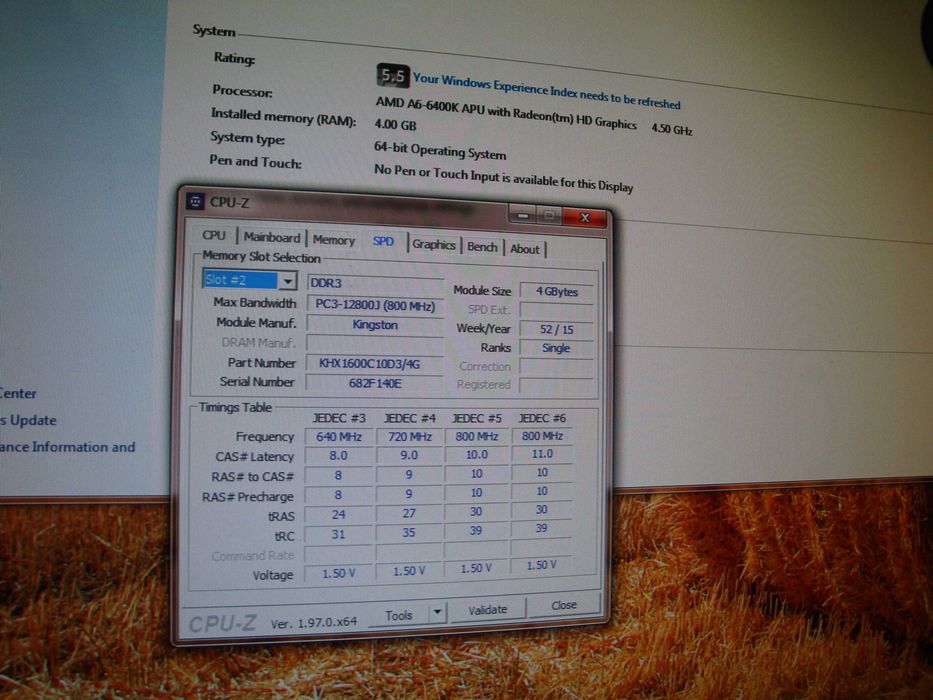Image resolution: width=933 pixels, height=700 pixels.
Task: Open the About tab
Action: [524, 249]
